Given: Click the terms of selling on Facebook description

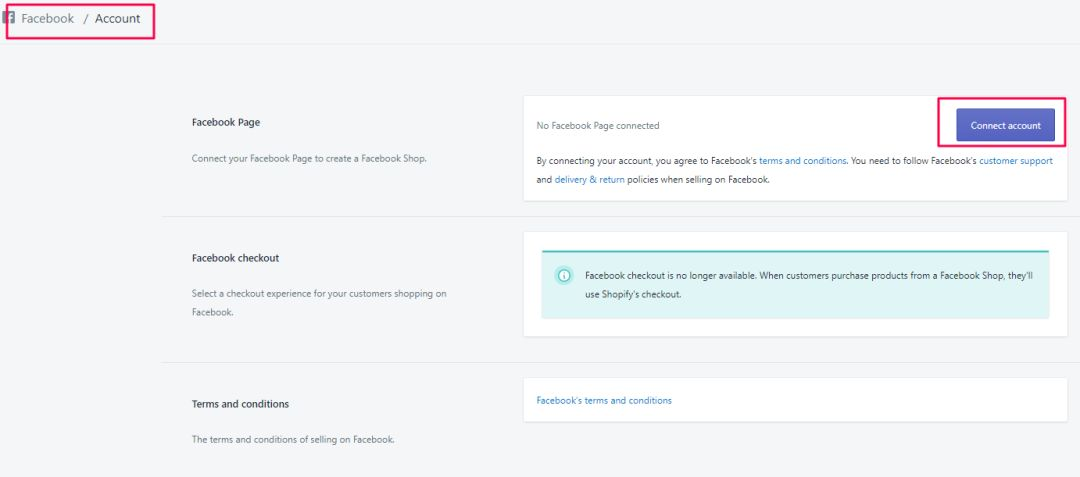Looking at the screenshot, I should [293, 440].
